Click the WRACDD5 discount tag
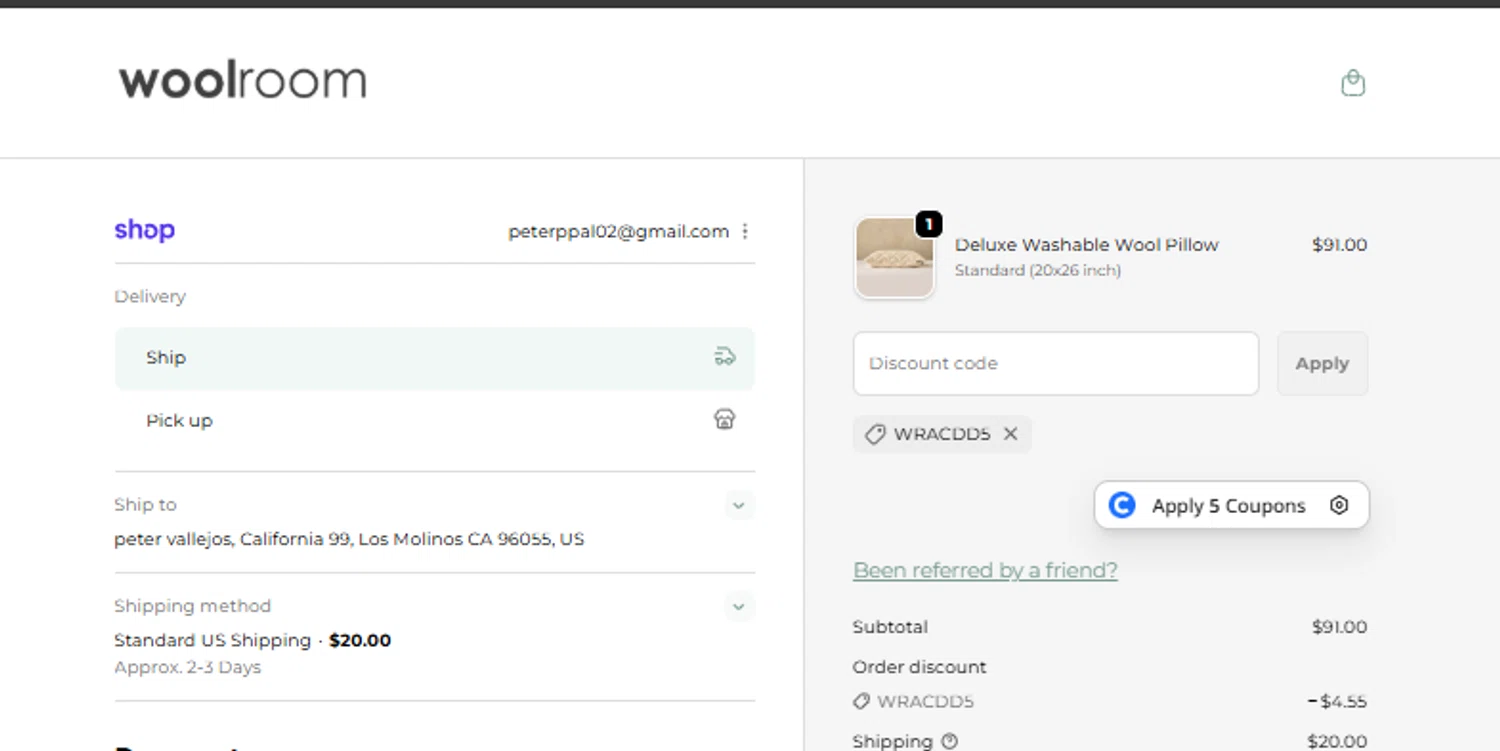The height and width of the screenshot is (751, 1500). 930,434
